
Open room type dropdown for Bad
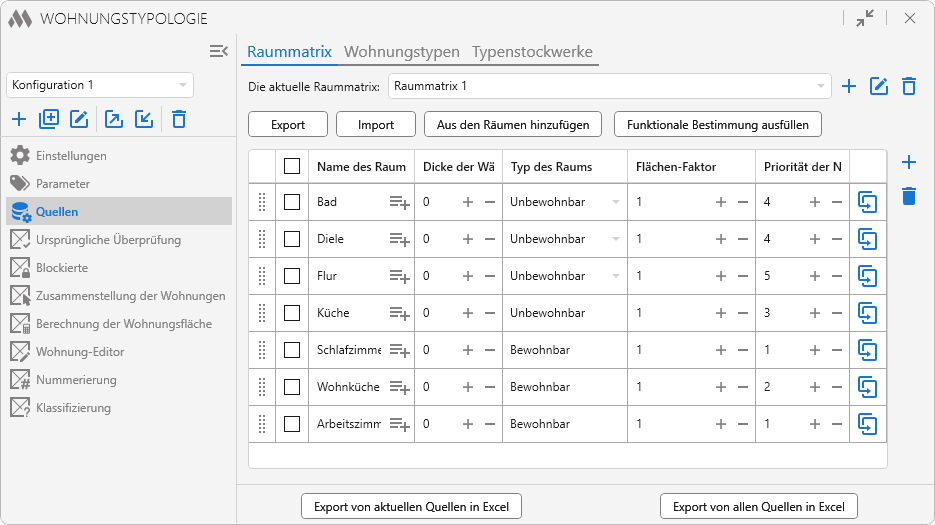point(616,202)
